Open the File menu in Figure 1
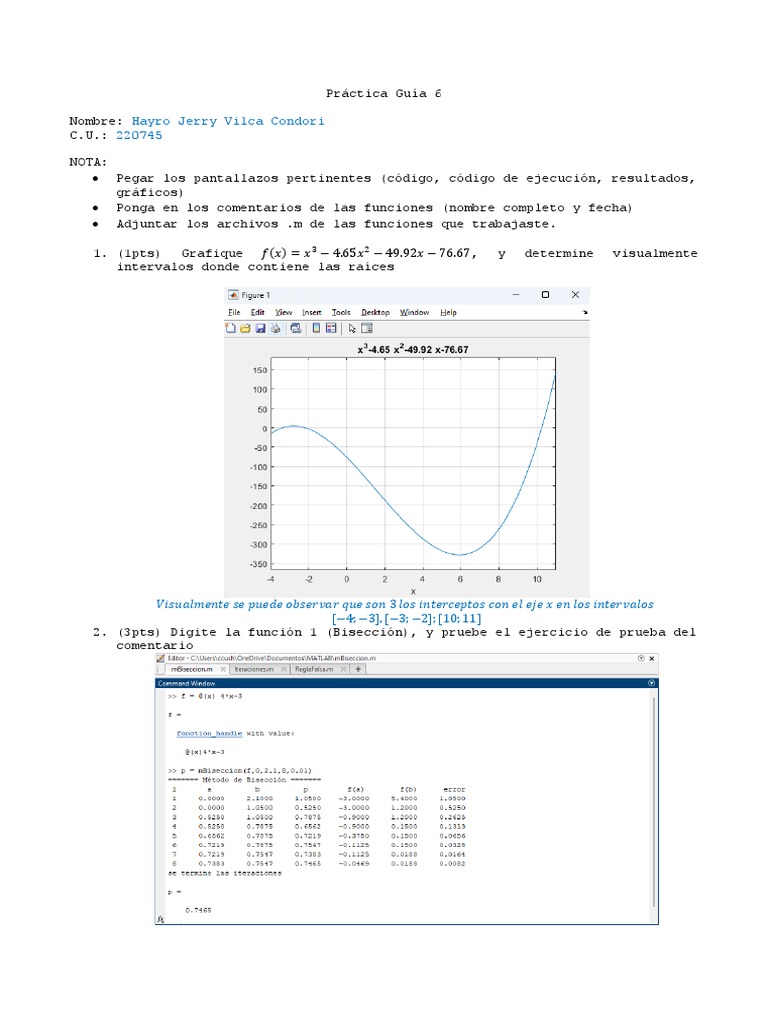 (x=234, y=313)
